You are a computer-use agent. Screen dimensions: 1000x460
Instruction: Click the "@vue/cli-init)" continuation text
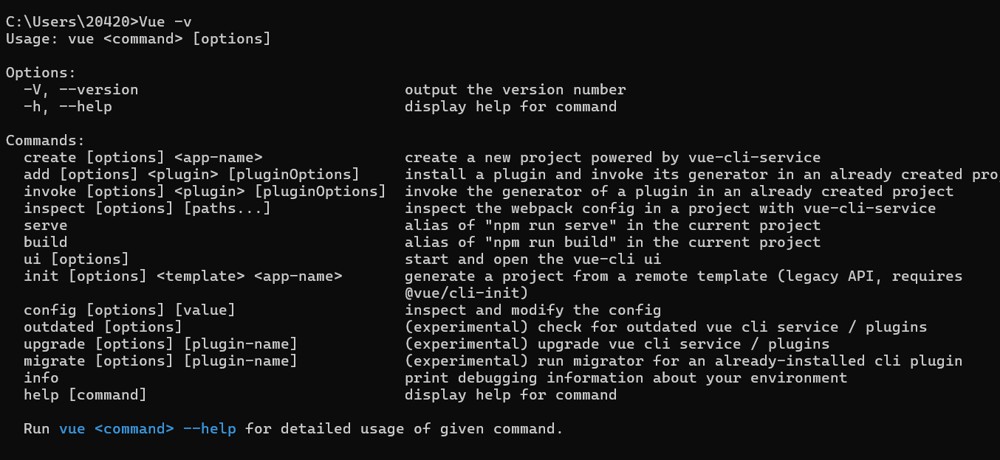click(466, 293)
